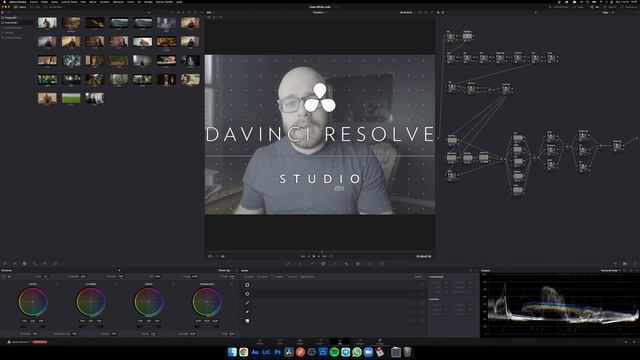Open project settings gear at bottom right

click(x=634, y=342)
